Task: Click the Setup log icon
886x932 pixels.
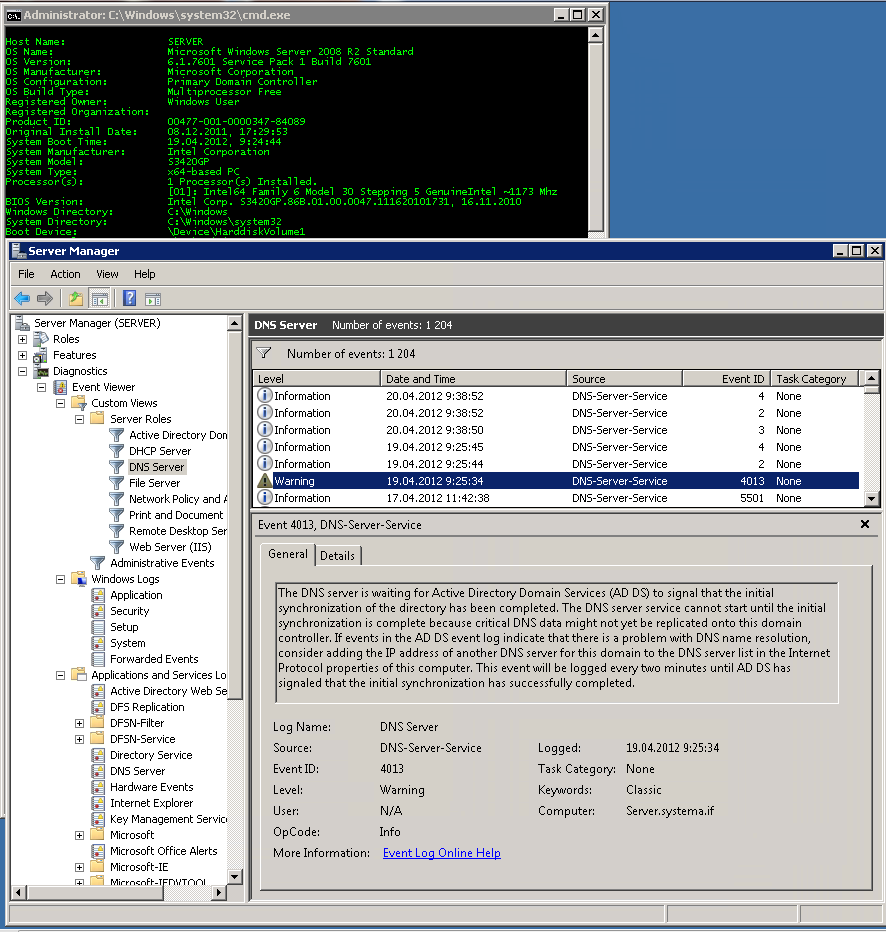Action: tap(98, 627)
